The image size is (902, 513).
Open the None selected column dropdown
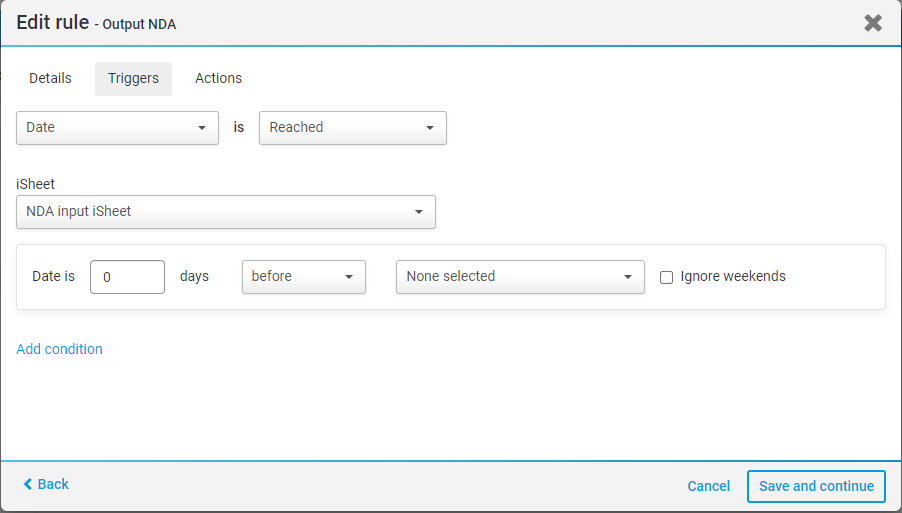tap(519, 277)
